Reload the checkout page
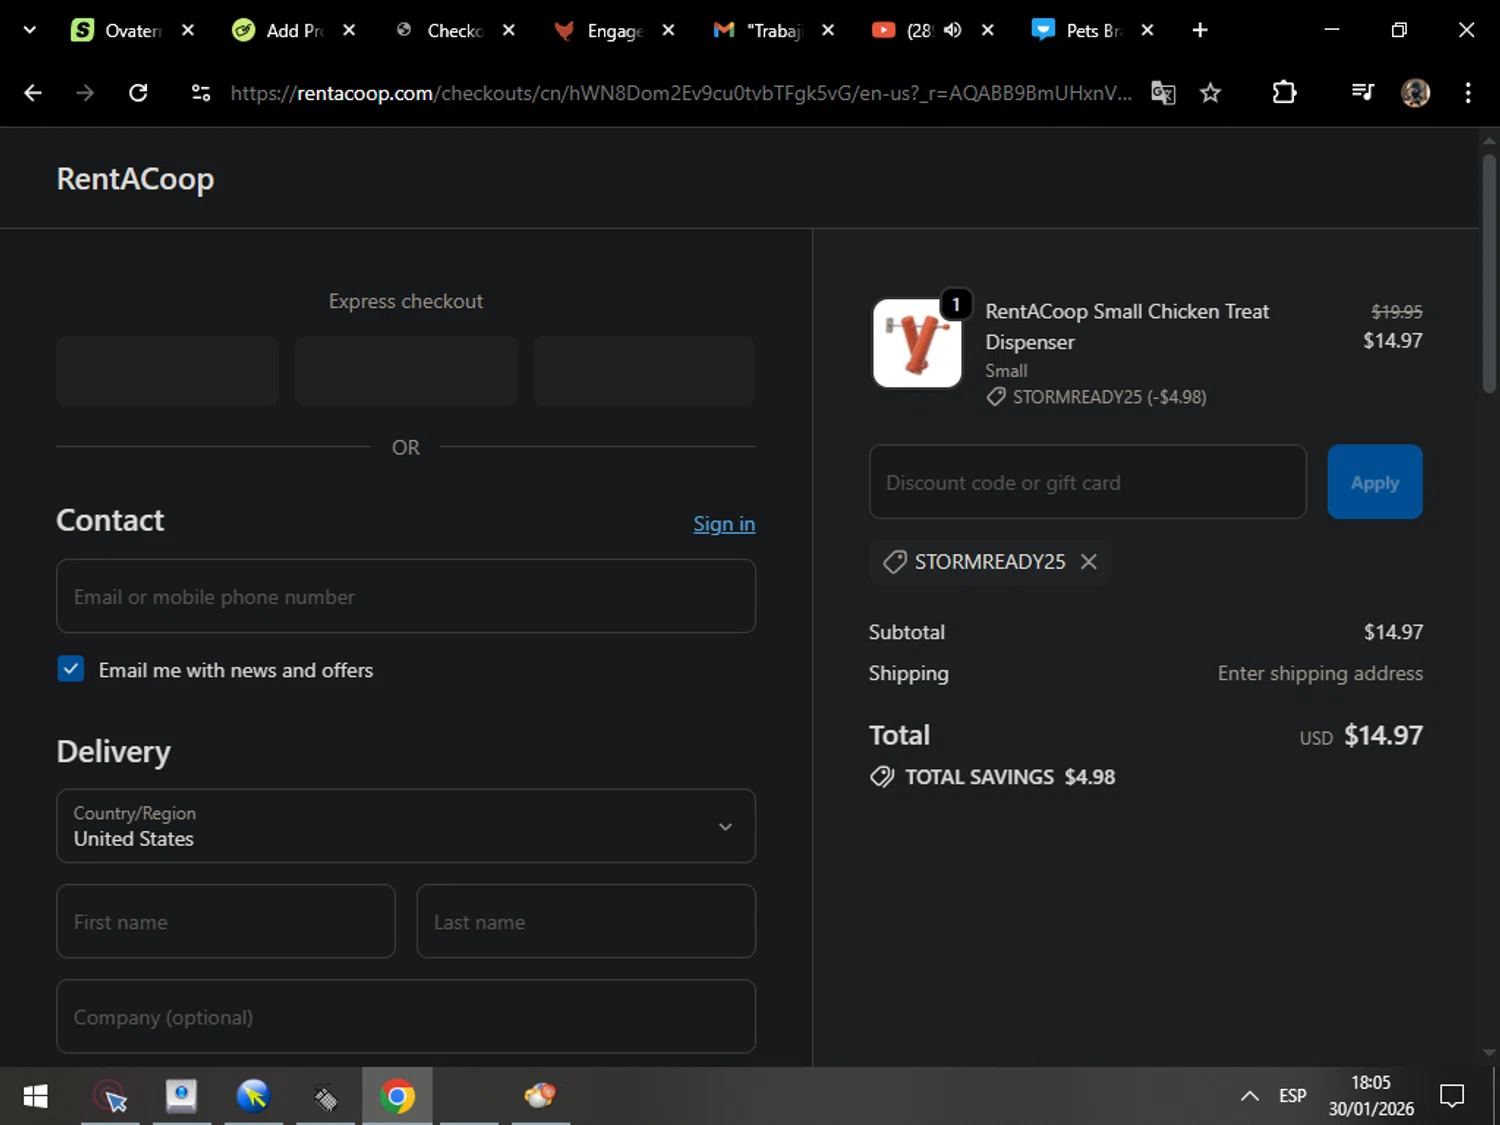This screenshot has height=1125, width=1500. click(x=138, y=93)
